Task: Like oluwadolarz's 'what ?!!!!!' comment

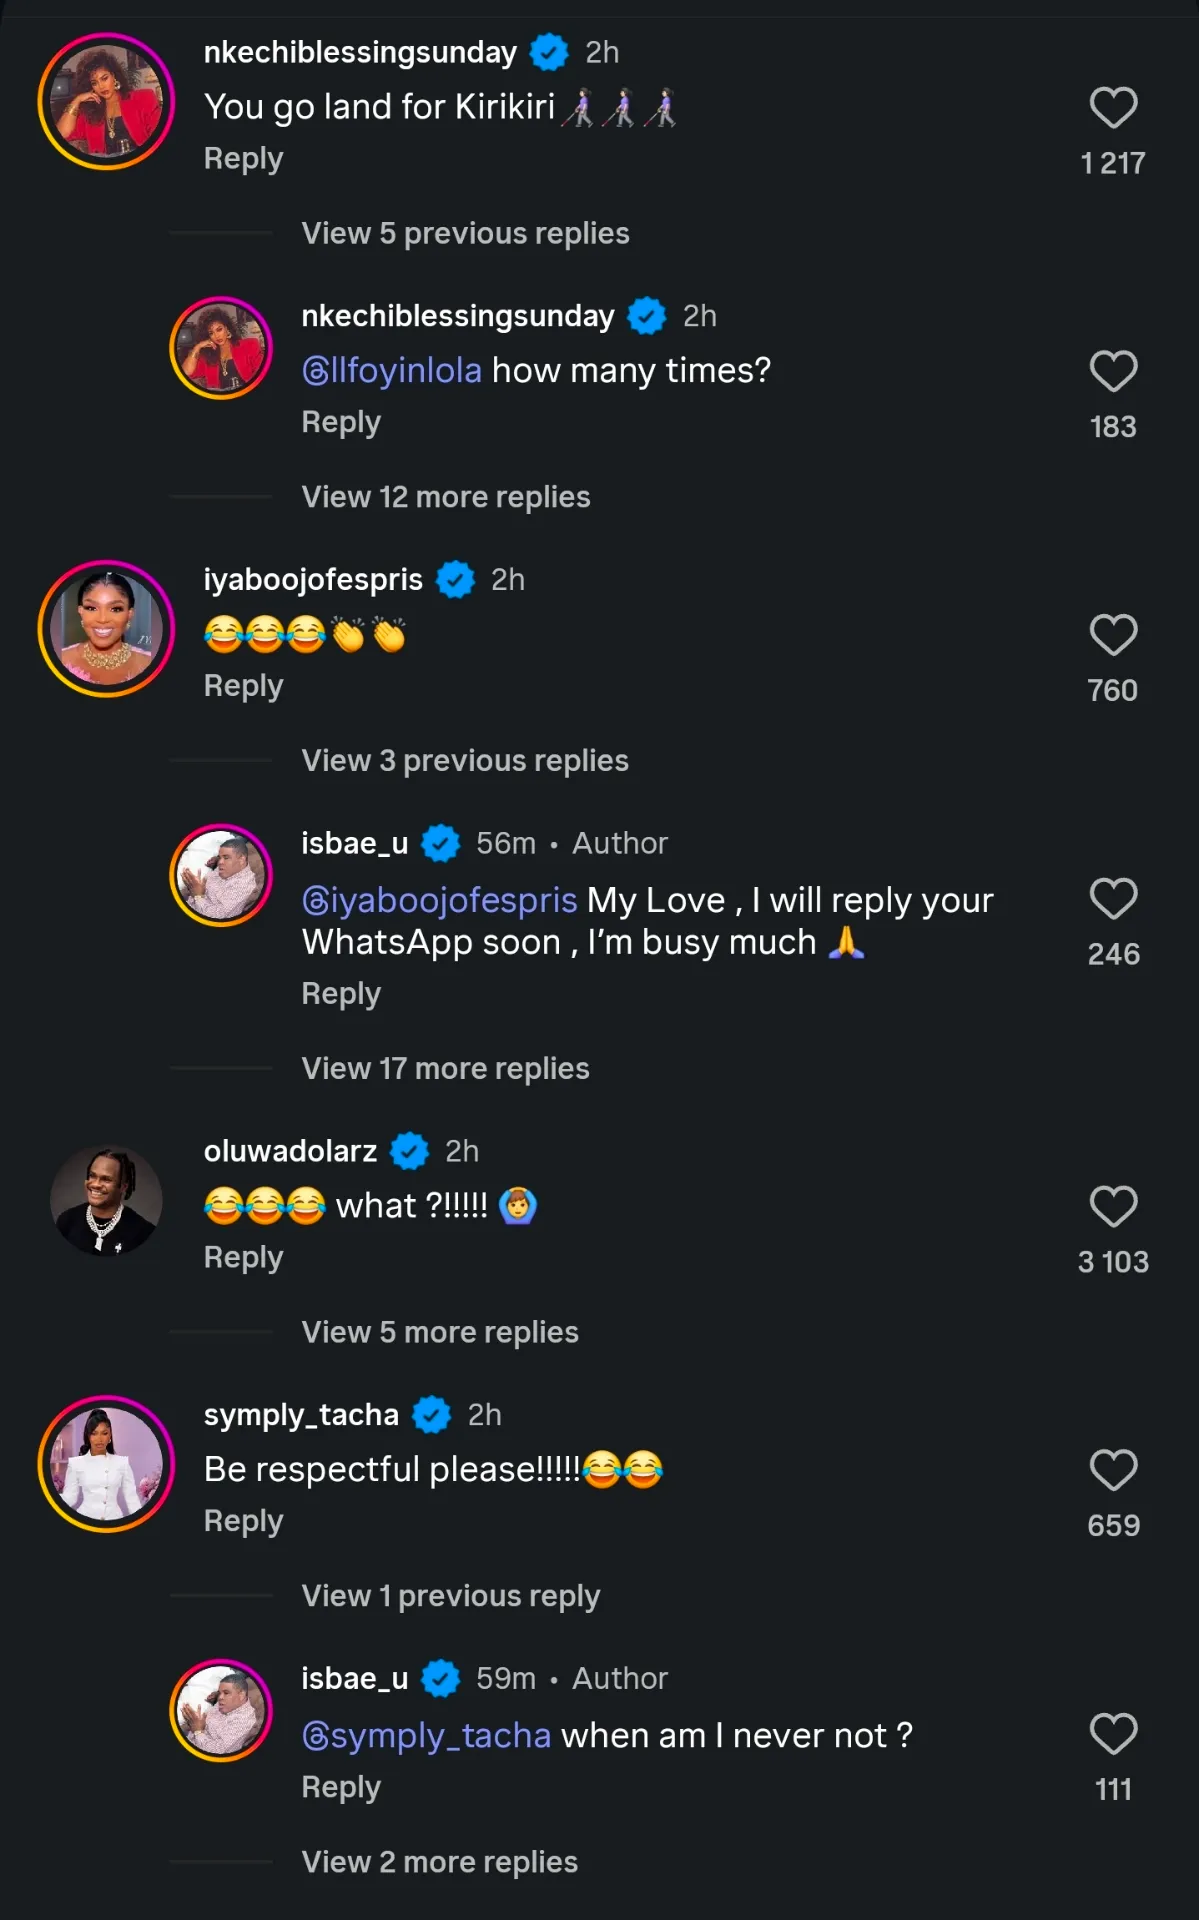Action: [x=1113, y=1207]
